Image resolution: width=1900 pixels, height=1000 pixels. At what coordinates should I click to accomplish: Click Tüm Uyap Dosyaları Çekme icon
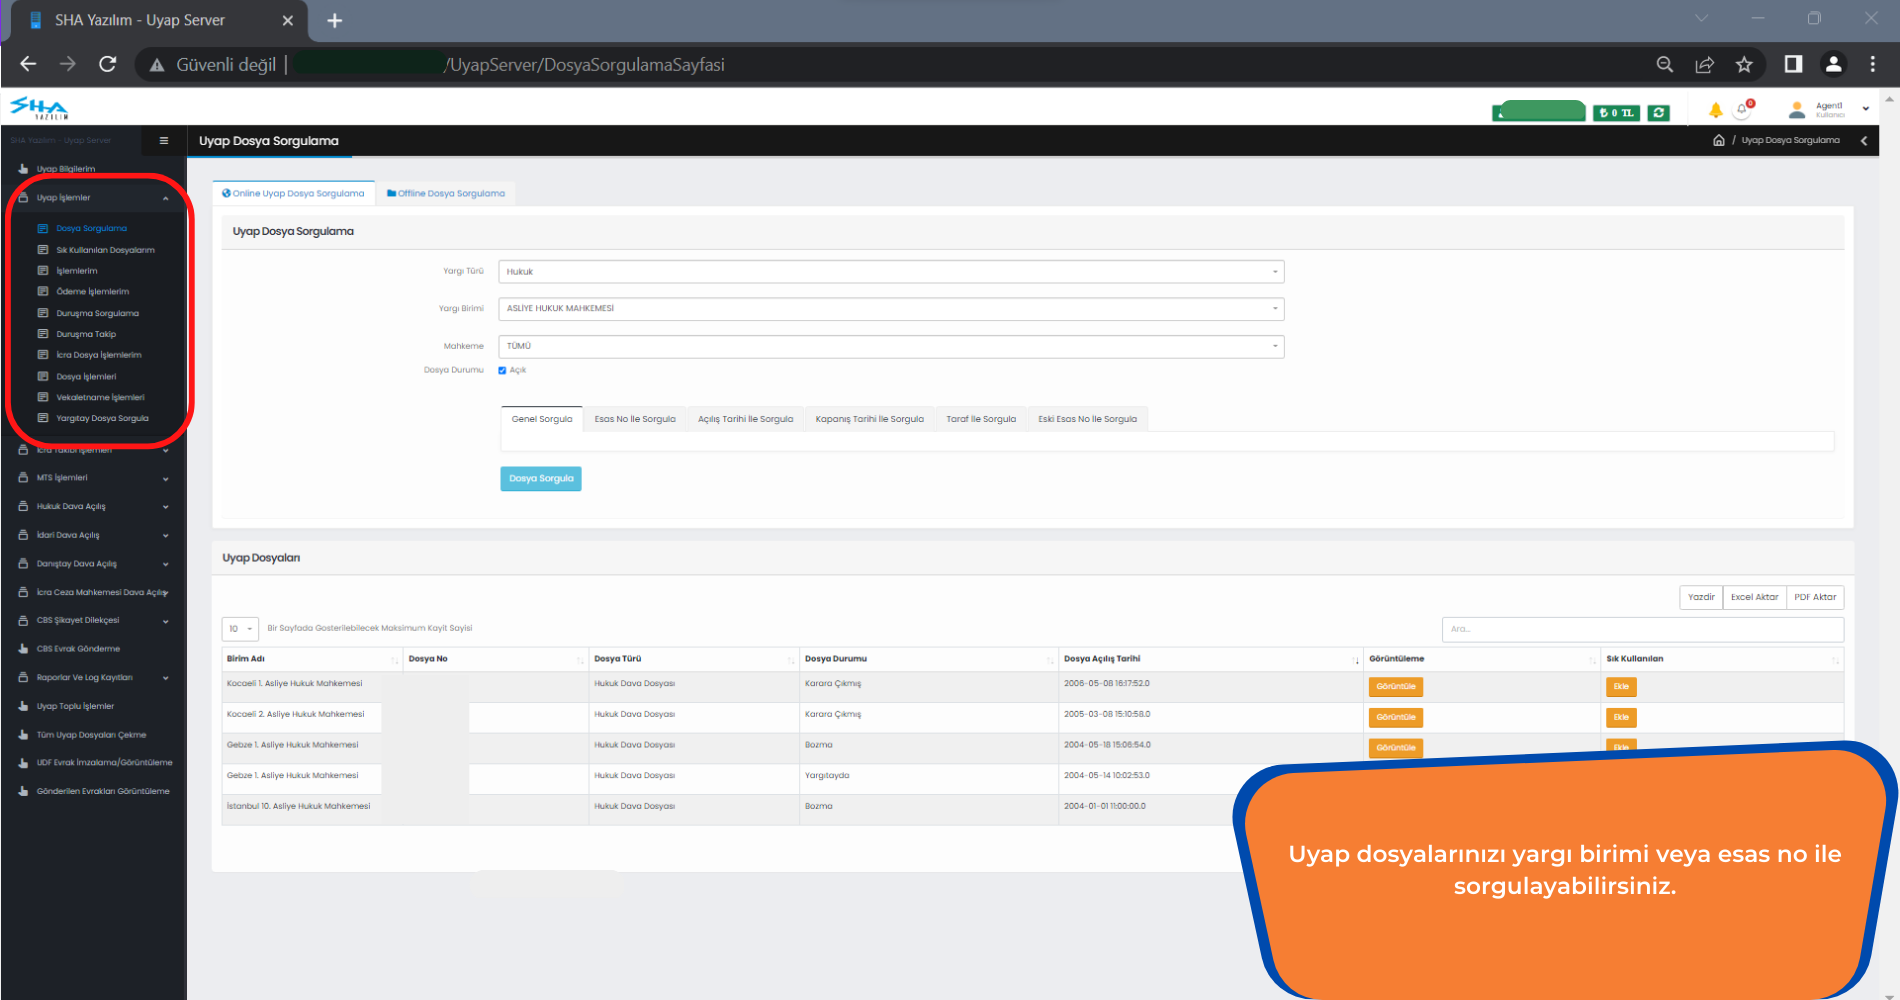[x=23, y=735]
